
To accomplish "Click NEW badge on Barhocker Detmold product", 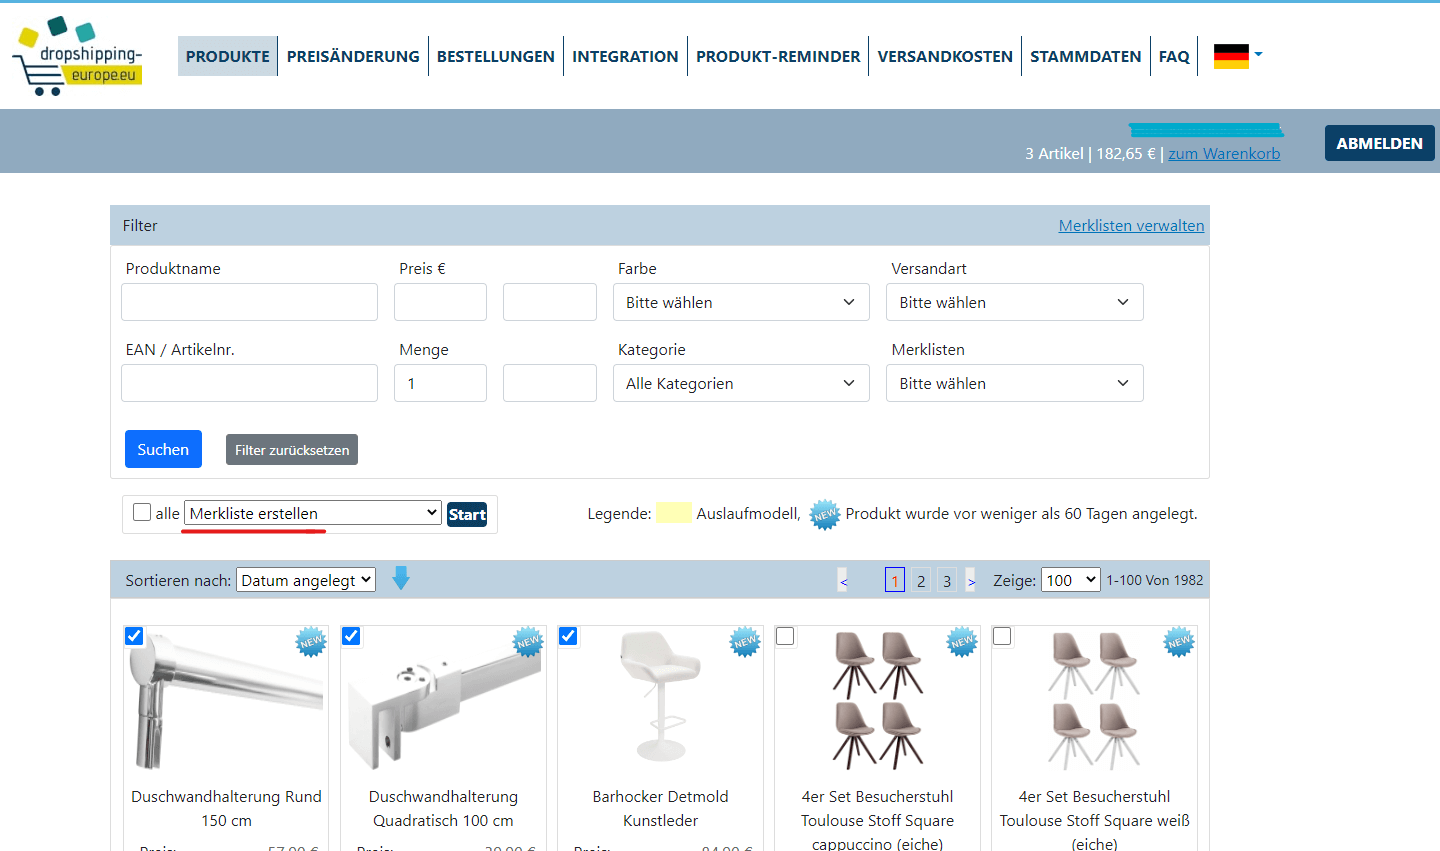I will click(x=745, y=642).
